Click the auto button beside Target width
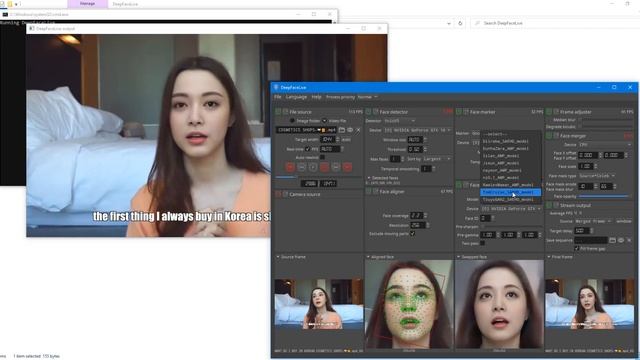This screenshot has width=640, height=360. tap(346, 140)
